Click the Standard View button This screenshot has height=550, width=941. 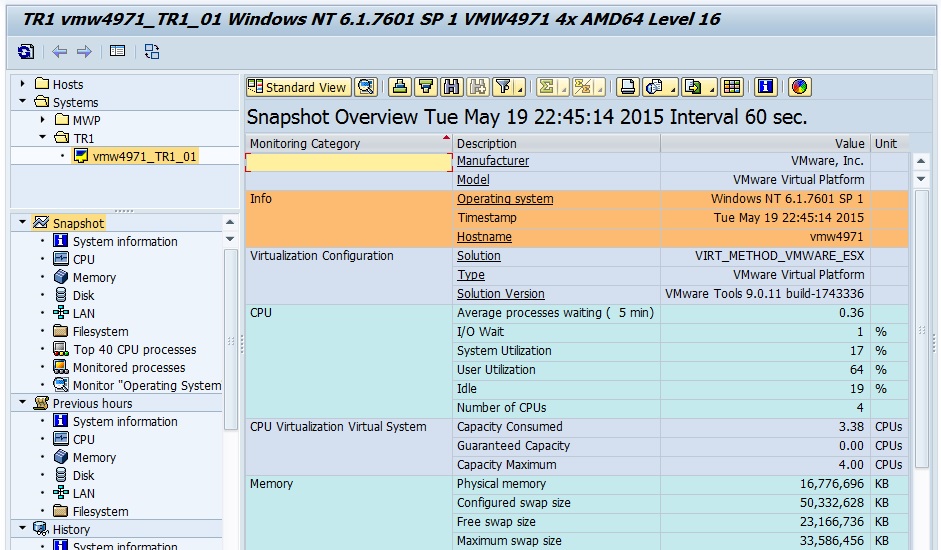coord(298,87)
